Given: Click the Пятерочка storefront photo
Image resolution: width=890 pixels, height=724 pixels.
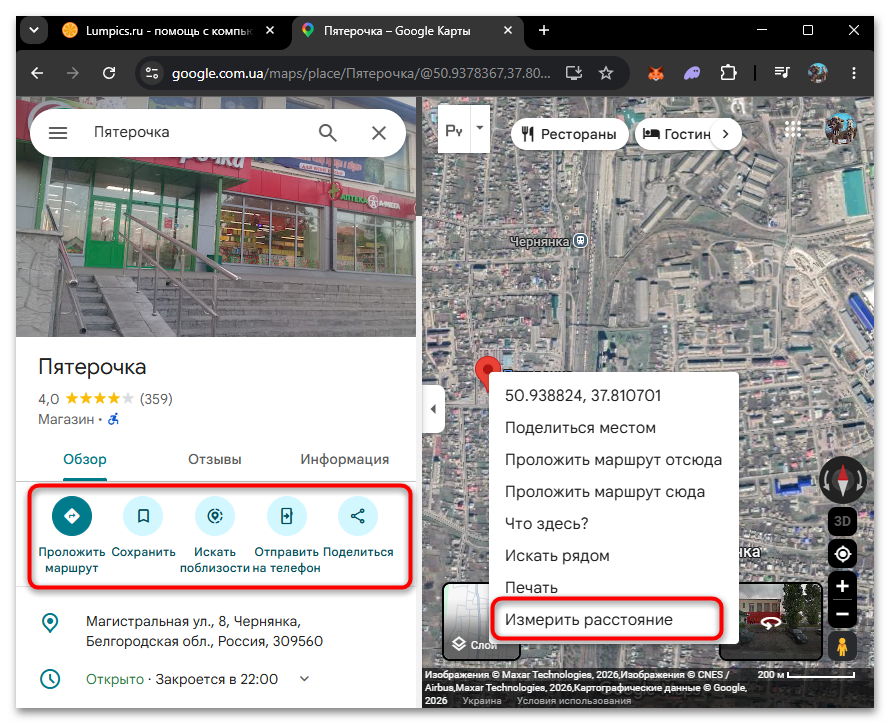Looking at the screenshot, I should pyautogui.click(x=216, y=244).
